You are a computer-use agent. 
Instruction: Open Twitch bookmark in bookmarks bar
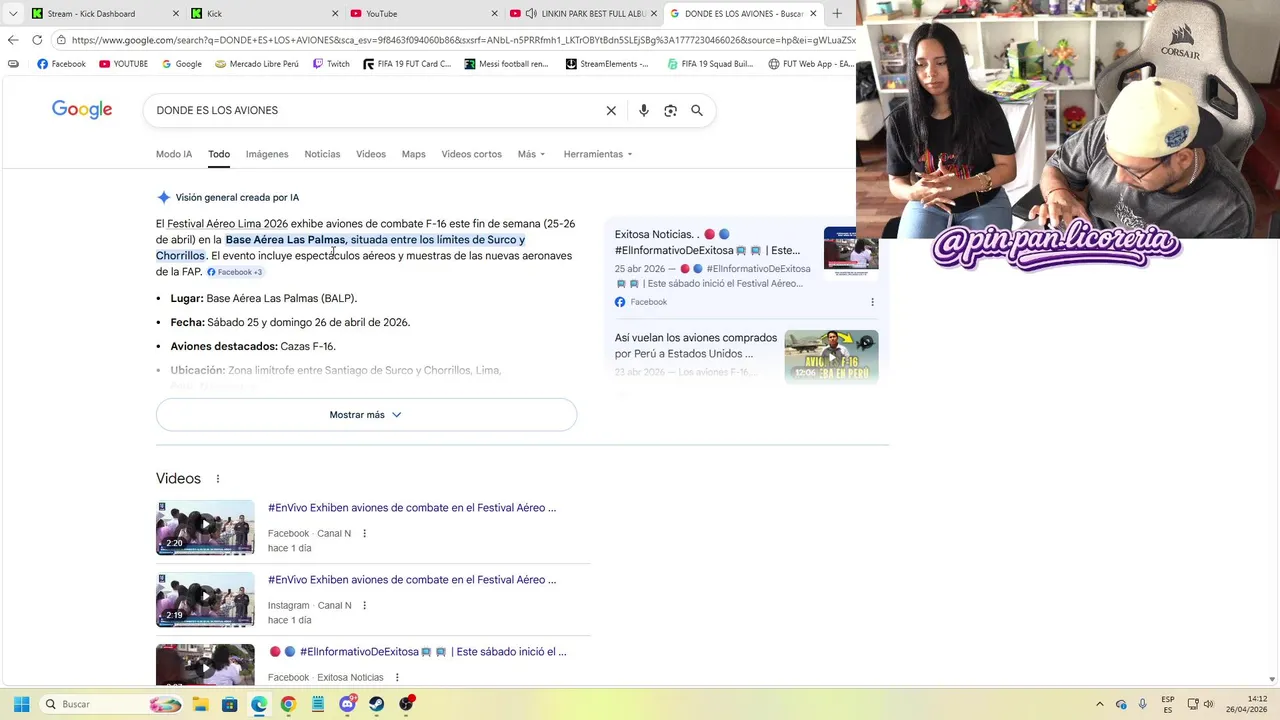pyautogui.click(x=331, y=64)
